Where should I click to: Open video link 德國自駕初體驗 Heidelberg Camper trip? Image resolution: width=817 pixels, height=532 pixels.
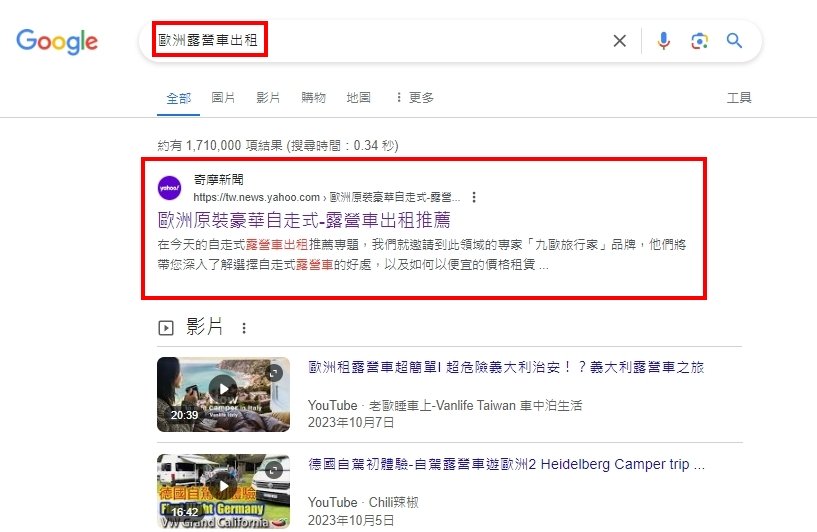pyautogui.click(x=506, y=464)
